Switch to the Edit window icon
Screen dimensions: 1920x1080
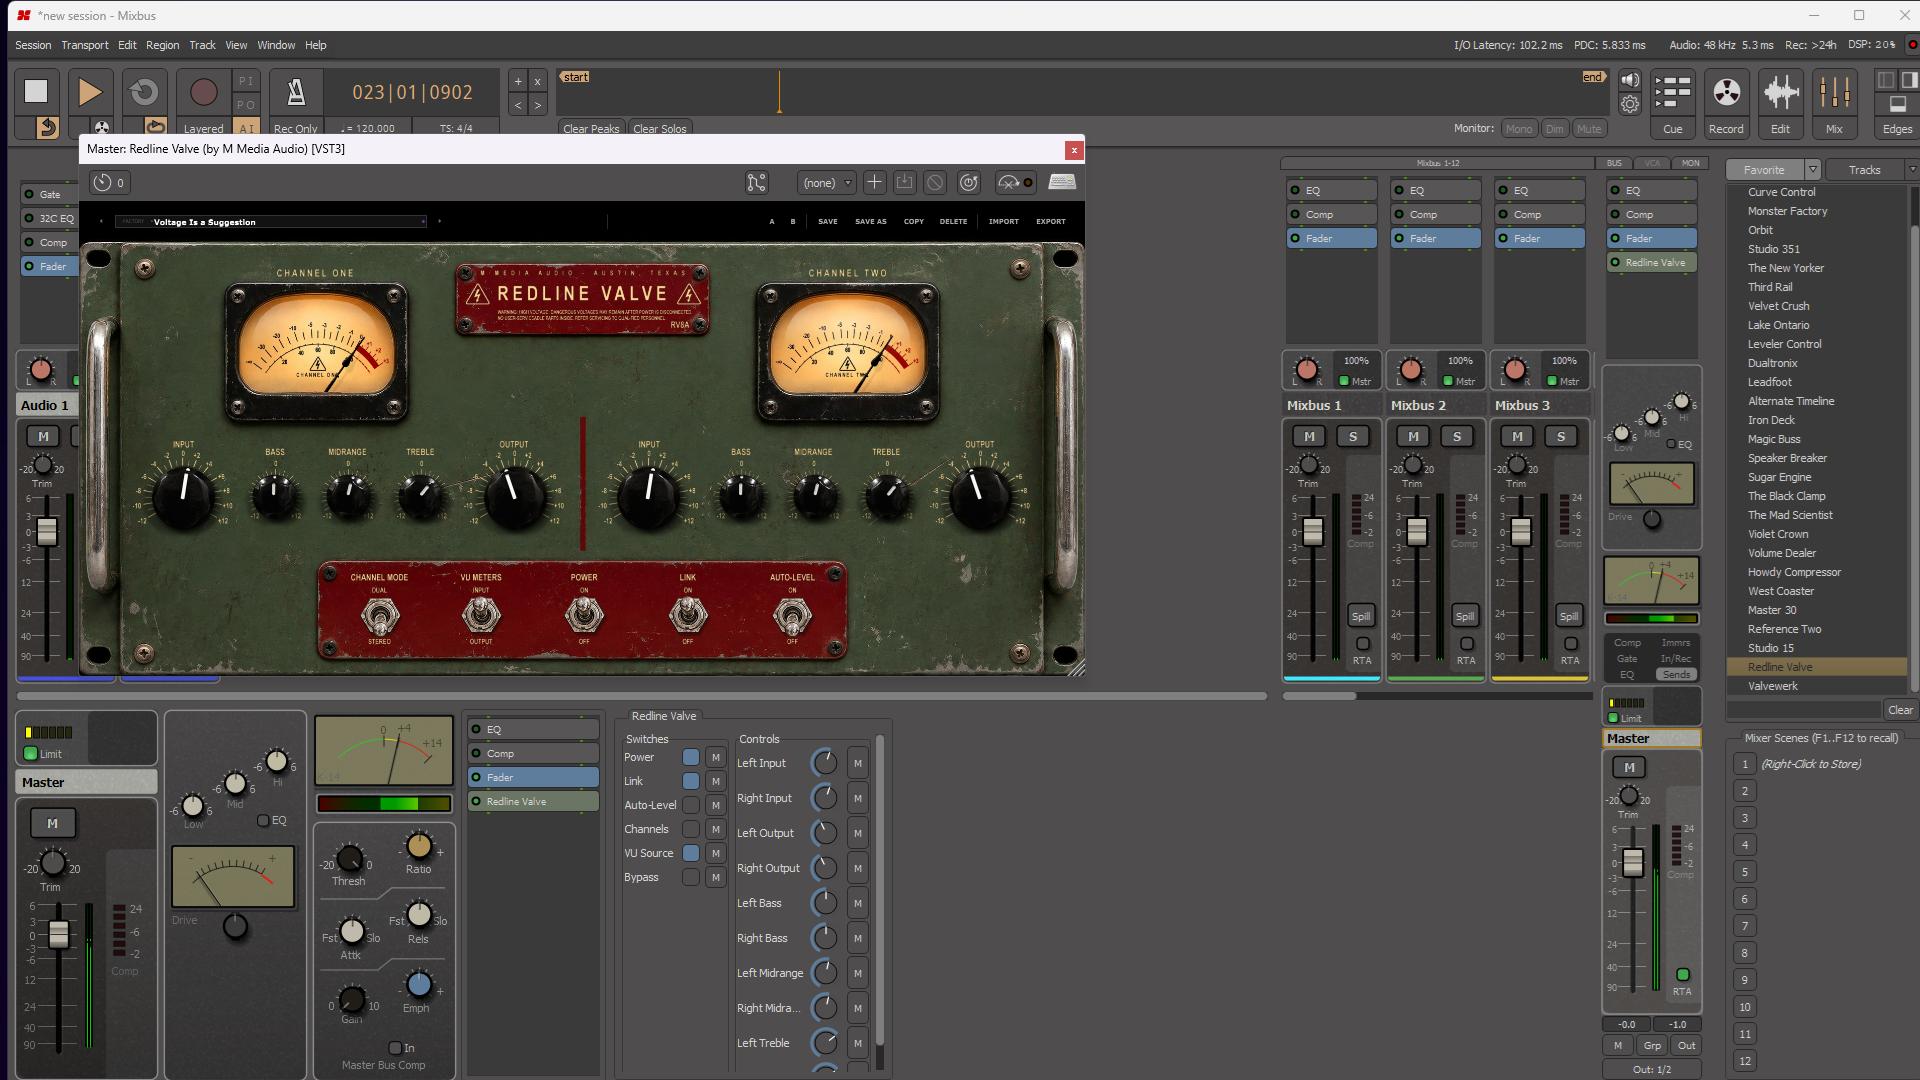[x=1780, y=103]
